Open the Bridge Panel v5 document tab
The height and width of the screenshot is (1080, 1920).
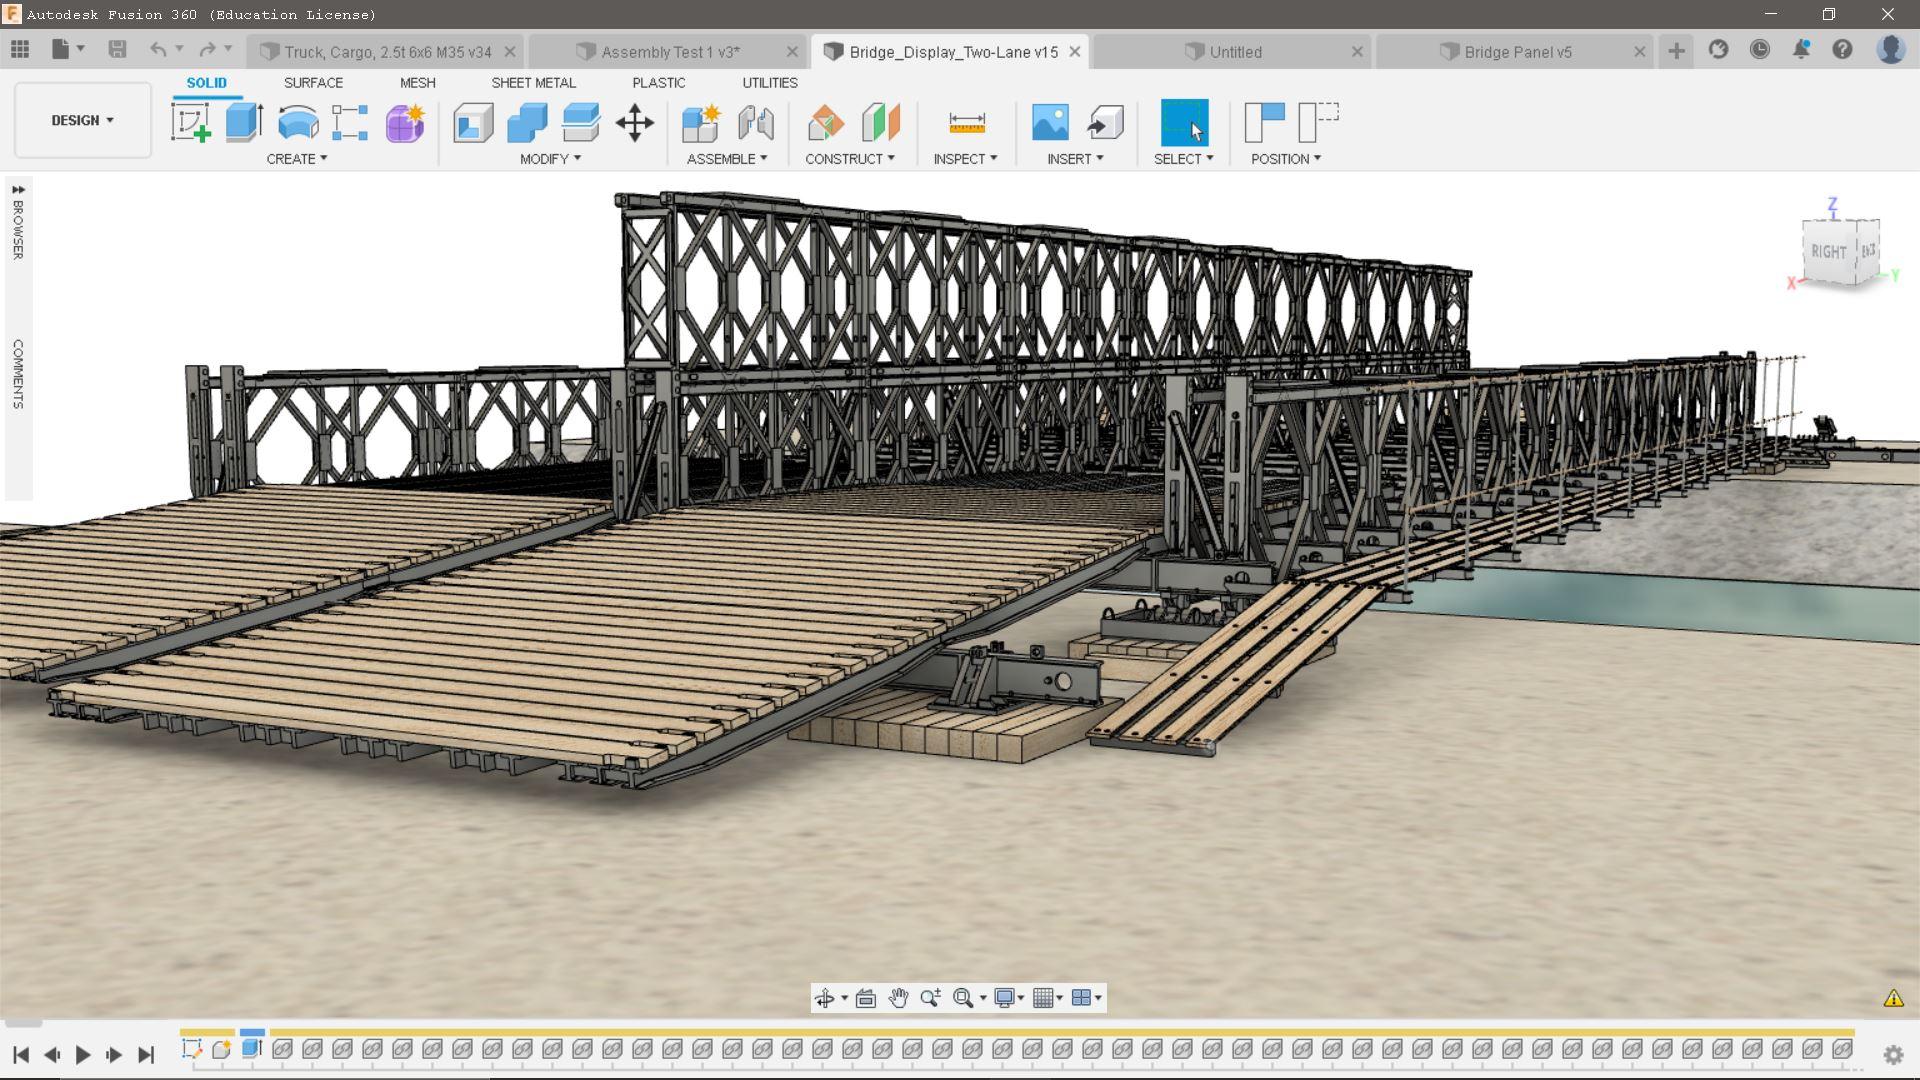1517,52
